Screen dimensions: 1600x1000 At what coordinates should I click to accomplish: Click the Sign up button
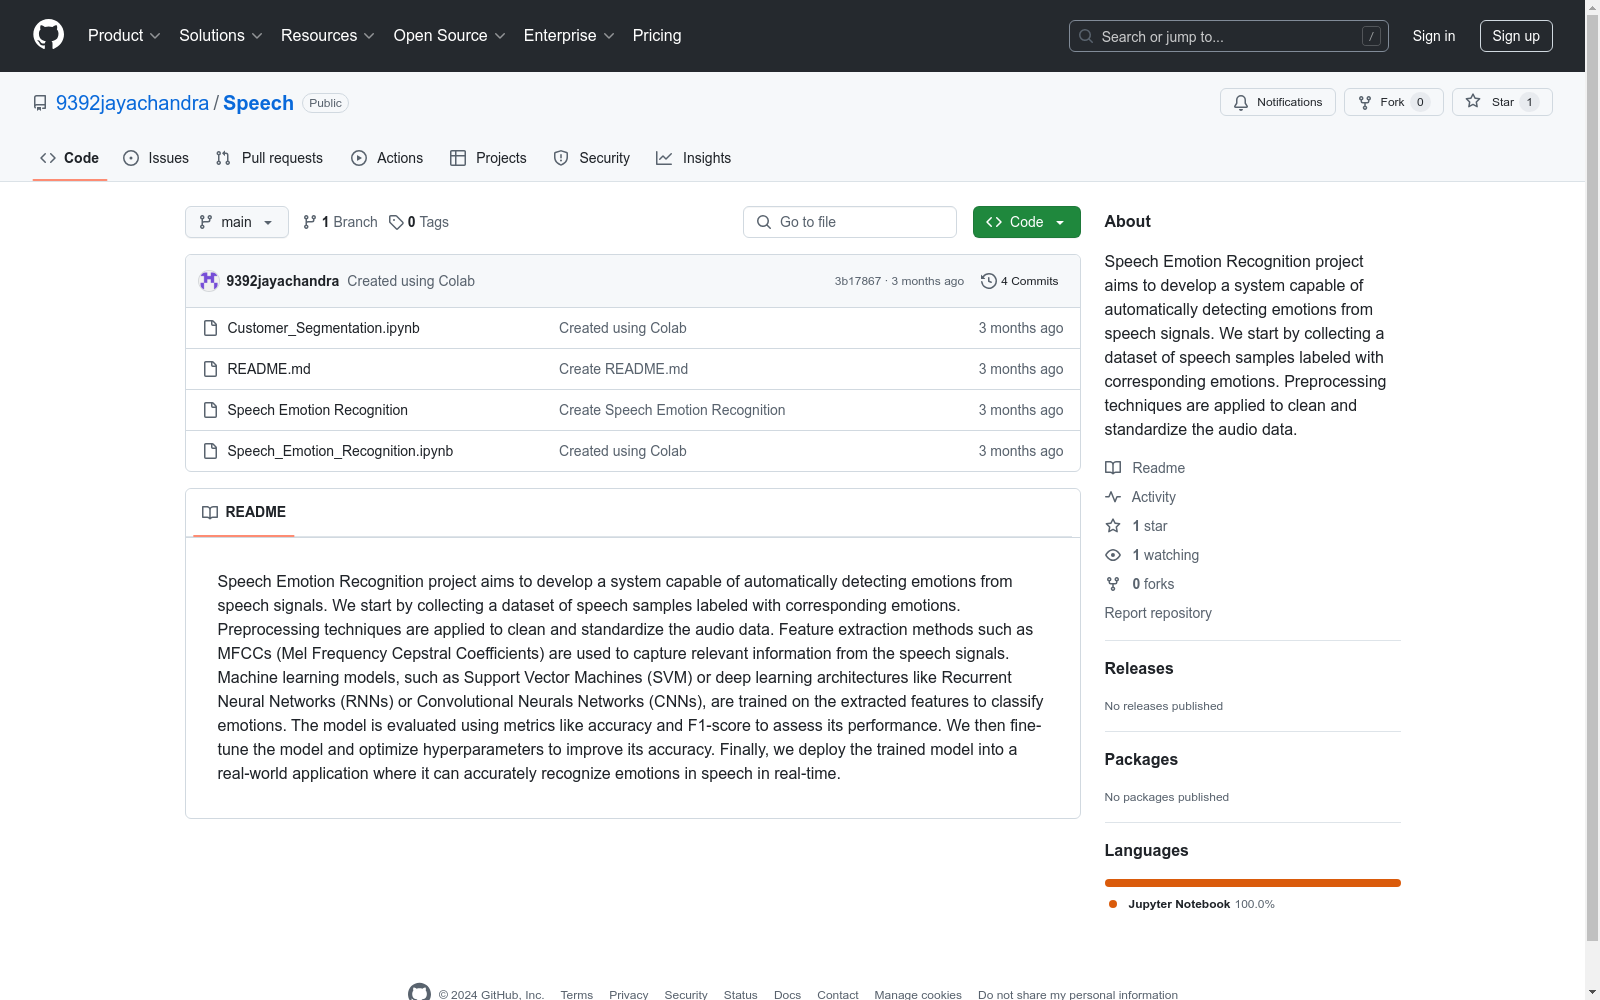coord(1516,36)
